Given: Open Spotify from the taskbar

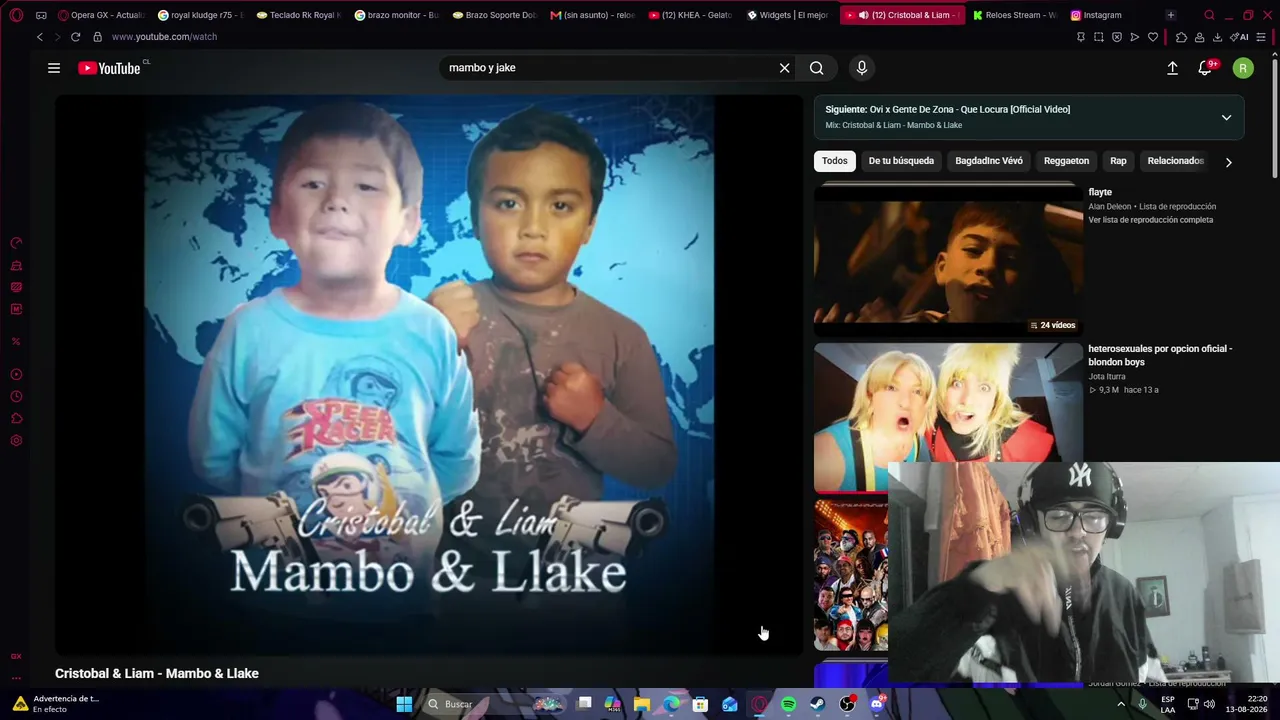Looking at the screenshot, I should pyautogui.click(x=788, y=704).
